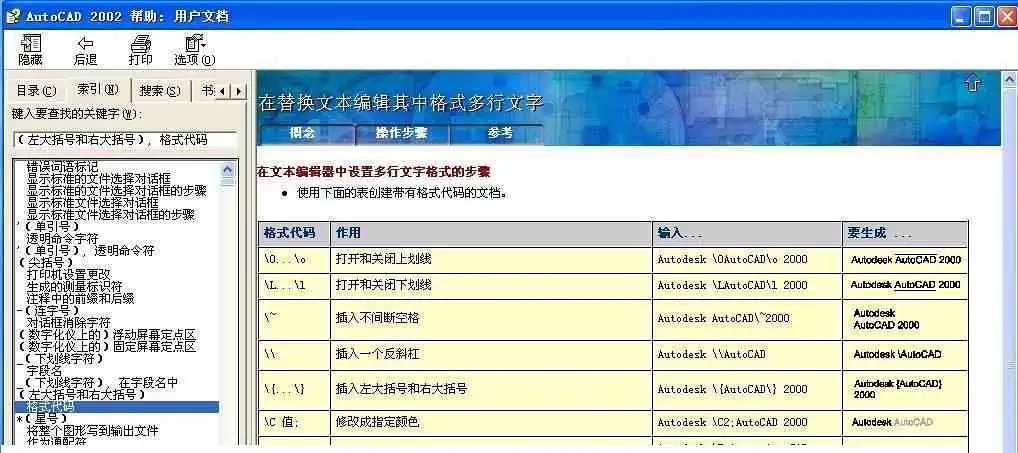The image size is (1018, 453).
Task: Click the index list scrollbar up arrow
Action: pyautogui.click(x=228, y=166)
